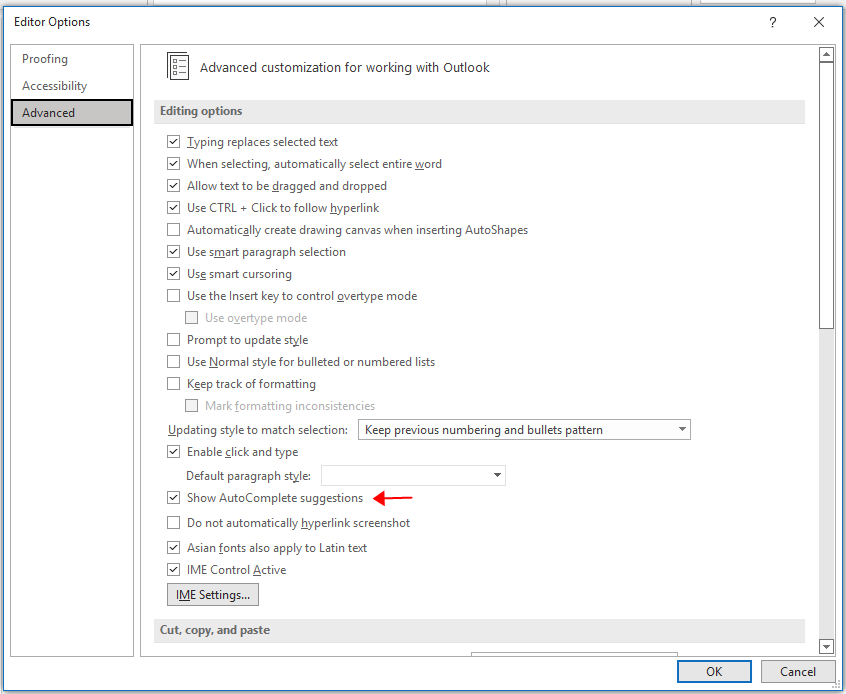Close the Editor Options dialog
The image size is (846, 694).
pyautogui.click(x=818, y=22)
